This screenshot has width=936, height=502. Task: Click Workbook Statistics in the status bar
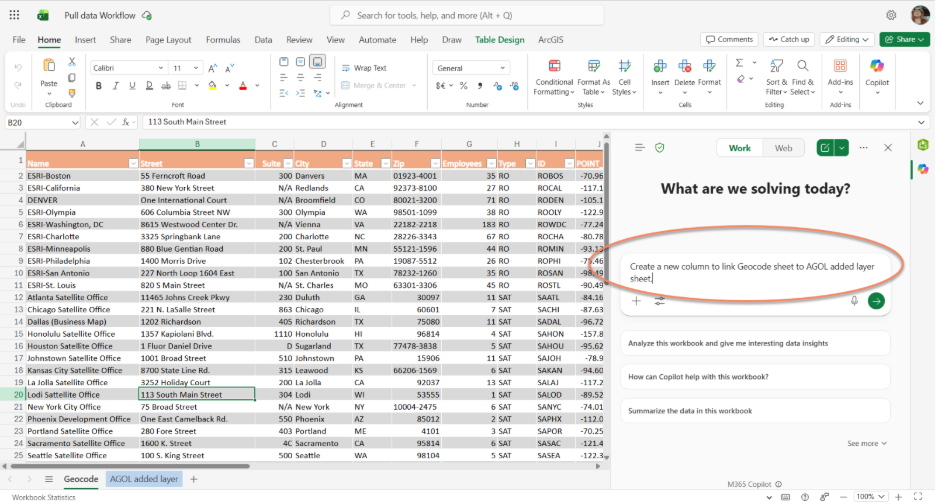pos(44,497)
